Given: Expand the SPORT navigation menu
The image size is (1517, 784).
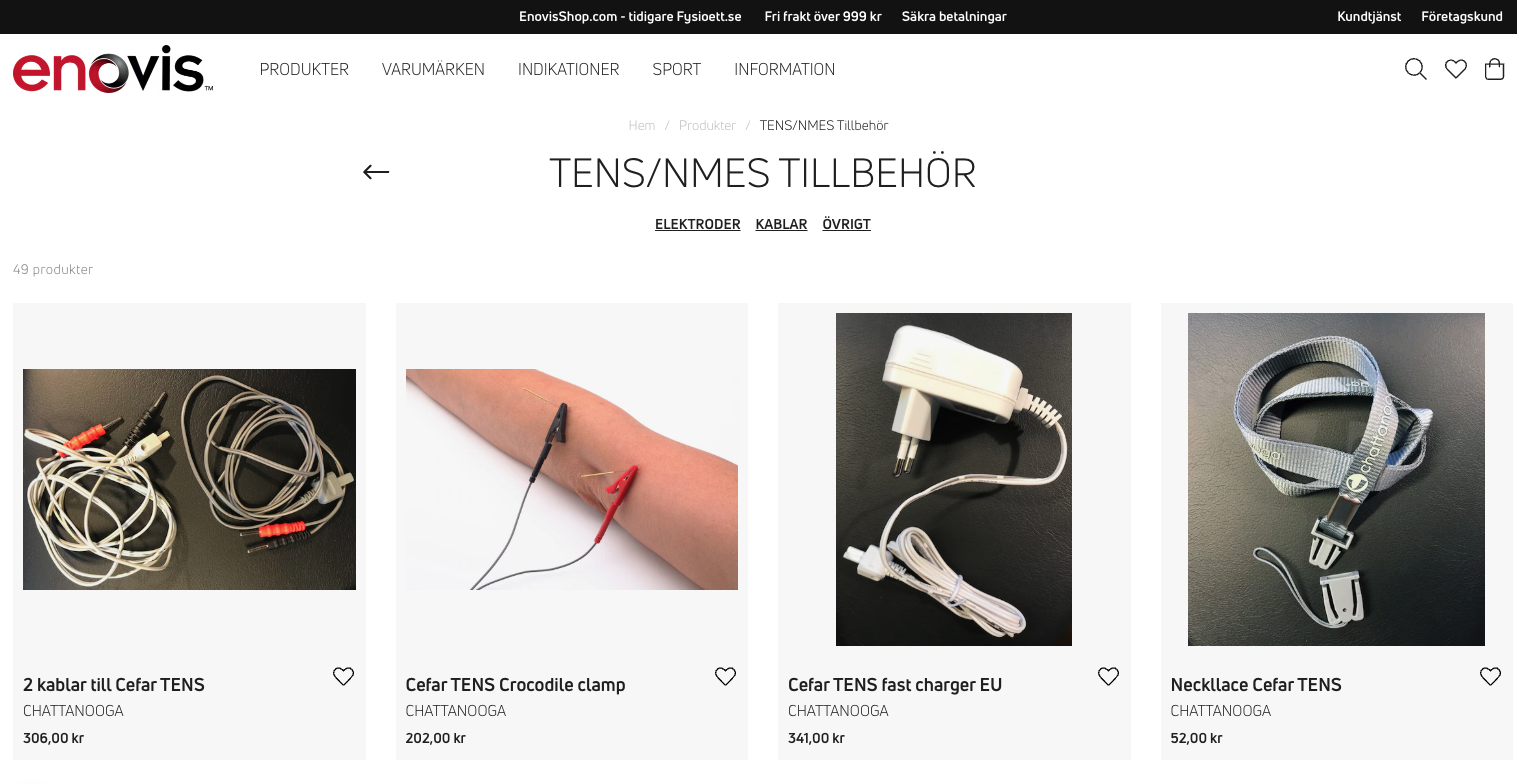Looking at the screenshot, I should click(677, 69).
